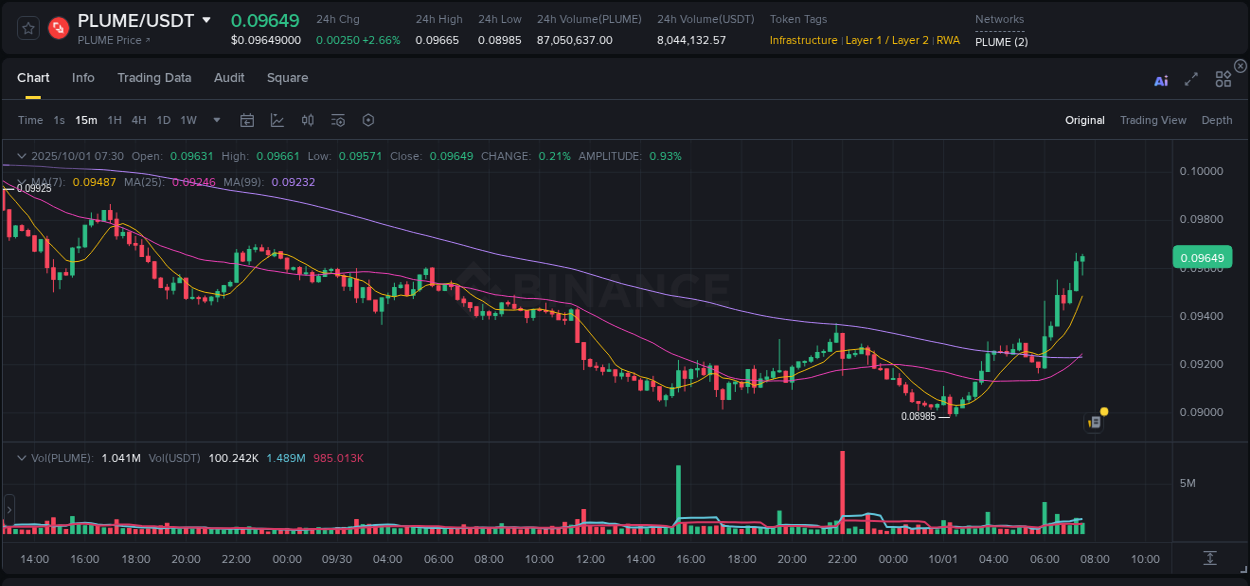Image resolution: width=1250 pixels, height=586 pixels.
Task: Toggle the favorite star for PLUME/USDT
Action: click(27, 28)
